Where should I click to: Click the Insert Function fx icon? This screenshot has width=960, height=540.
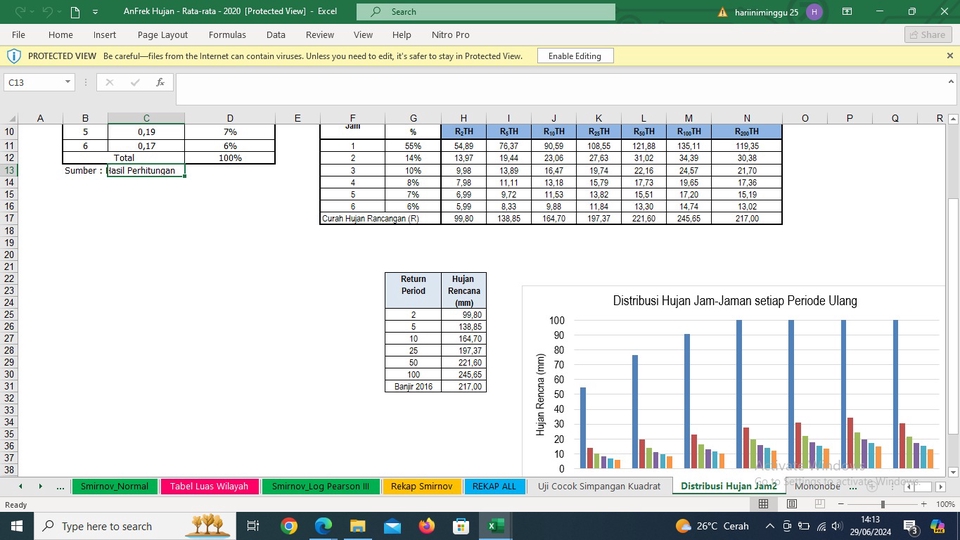pyautogui.click(x=159, y=83)
